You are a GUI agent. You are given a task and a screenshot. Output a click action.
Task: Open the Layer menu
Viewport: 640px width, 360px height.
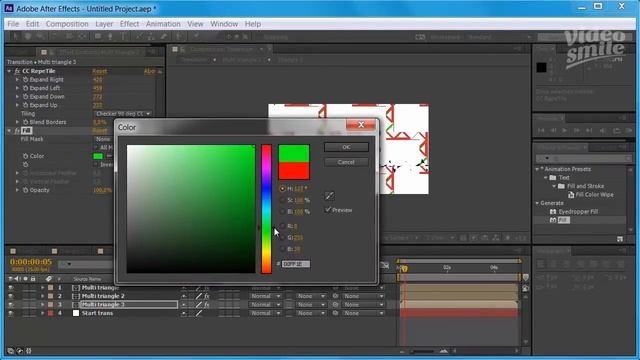(104, 24)
